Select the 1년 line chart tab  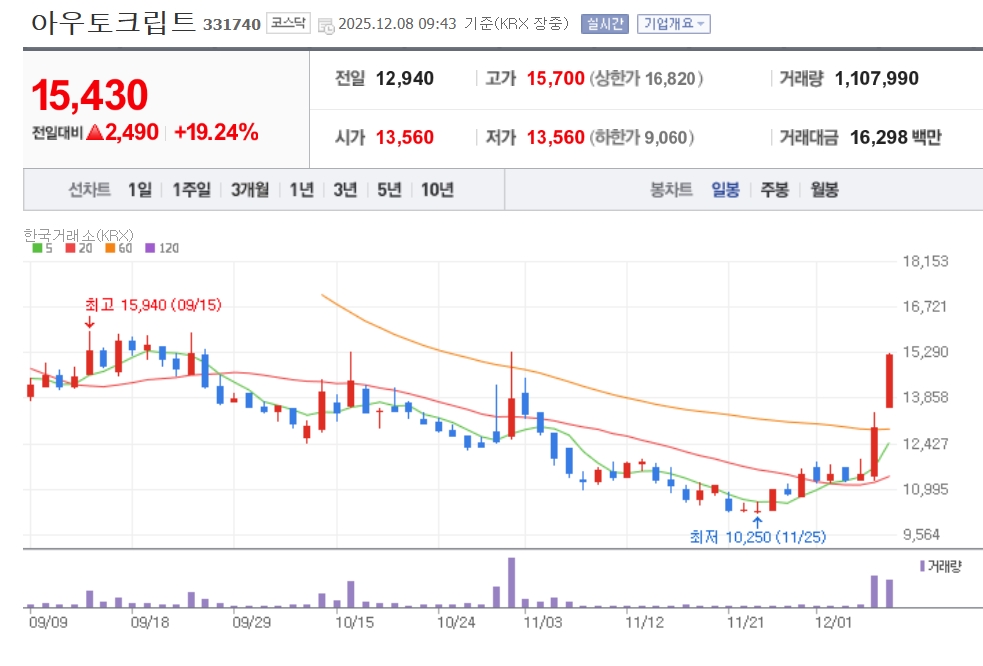tap(302, 189)
